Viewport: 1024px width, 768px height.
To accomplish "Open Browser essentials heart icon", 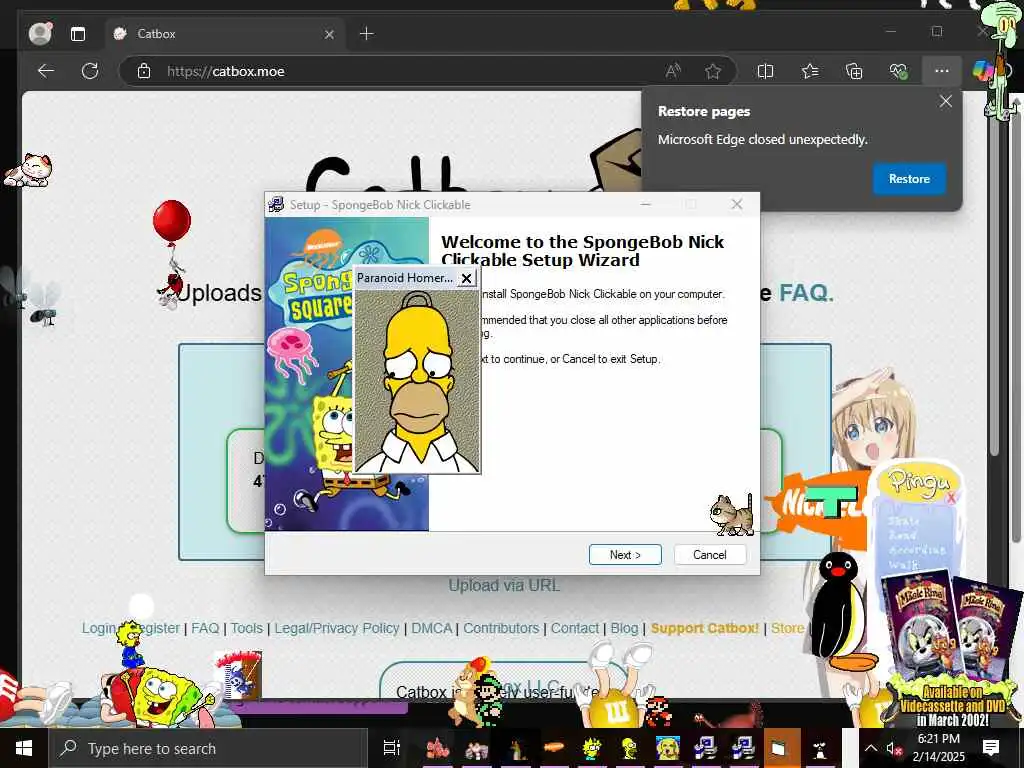I will pos(899,71).
